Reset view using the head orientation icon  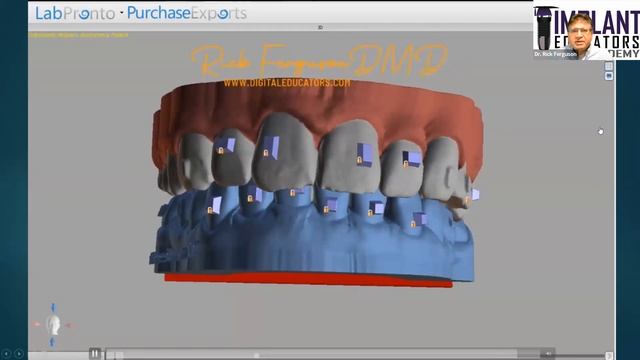coord(53,325)
